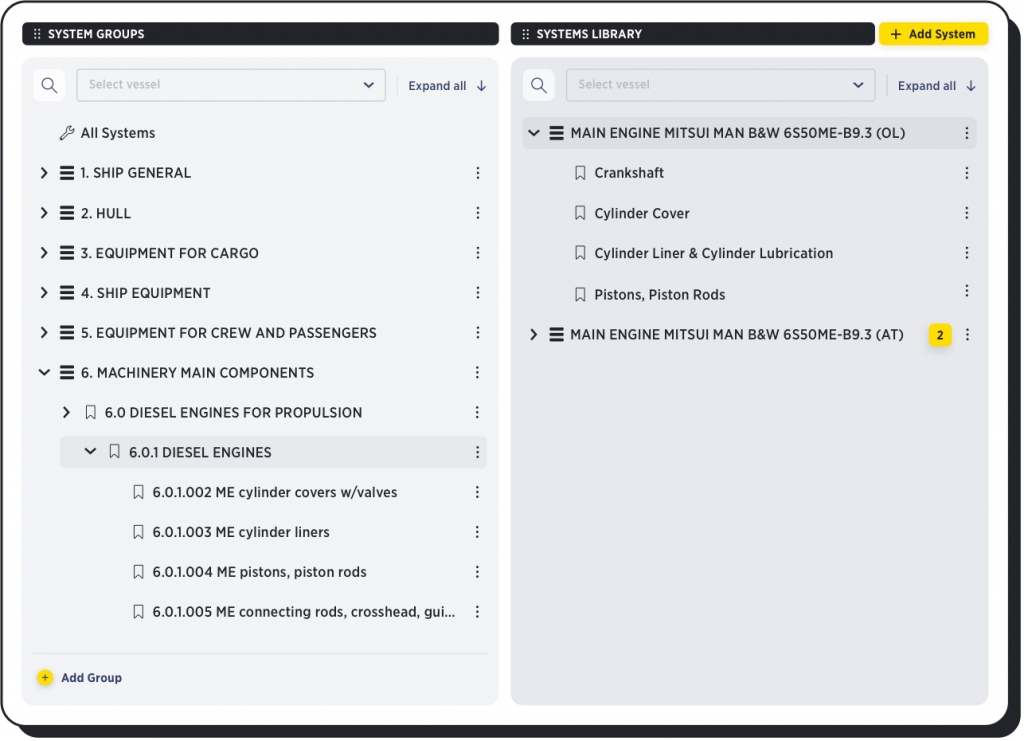1024x741 pixels.
Task: Click the search icon in Systems Library panel
Action: pyautogui.click(x=539, y=85)
